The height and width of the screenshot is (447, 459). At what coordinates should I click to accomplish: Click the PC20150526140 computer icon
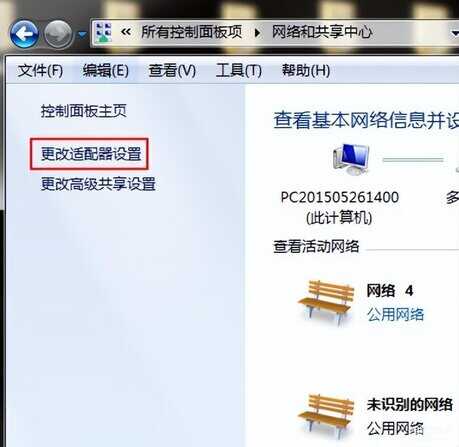(351, 160)
